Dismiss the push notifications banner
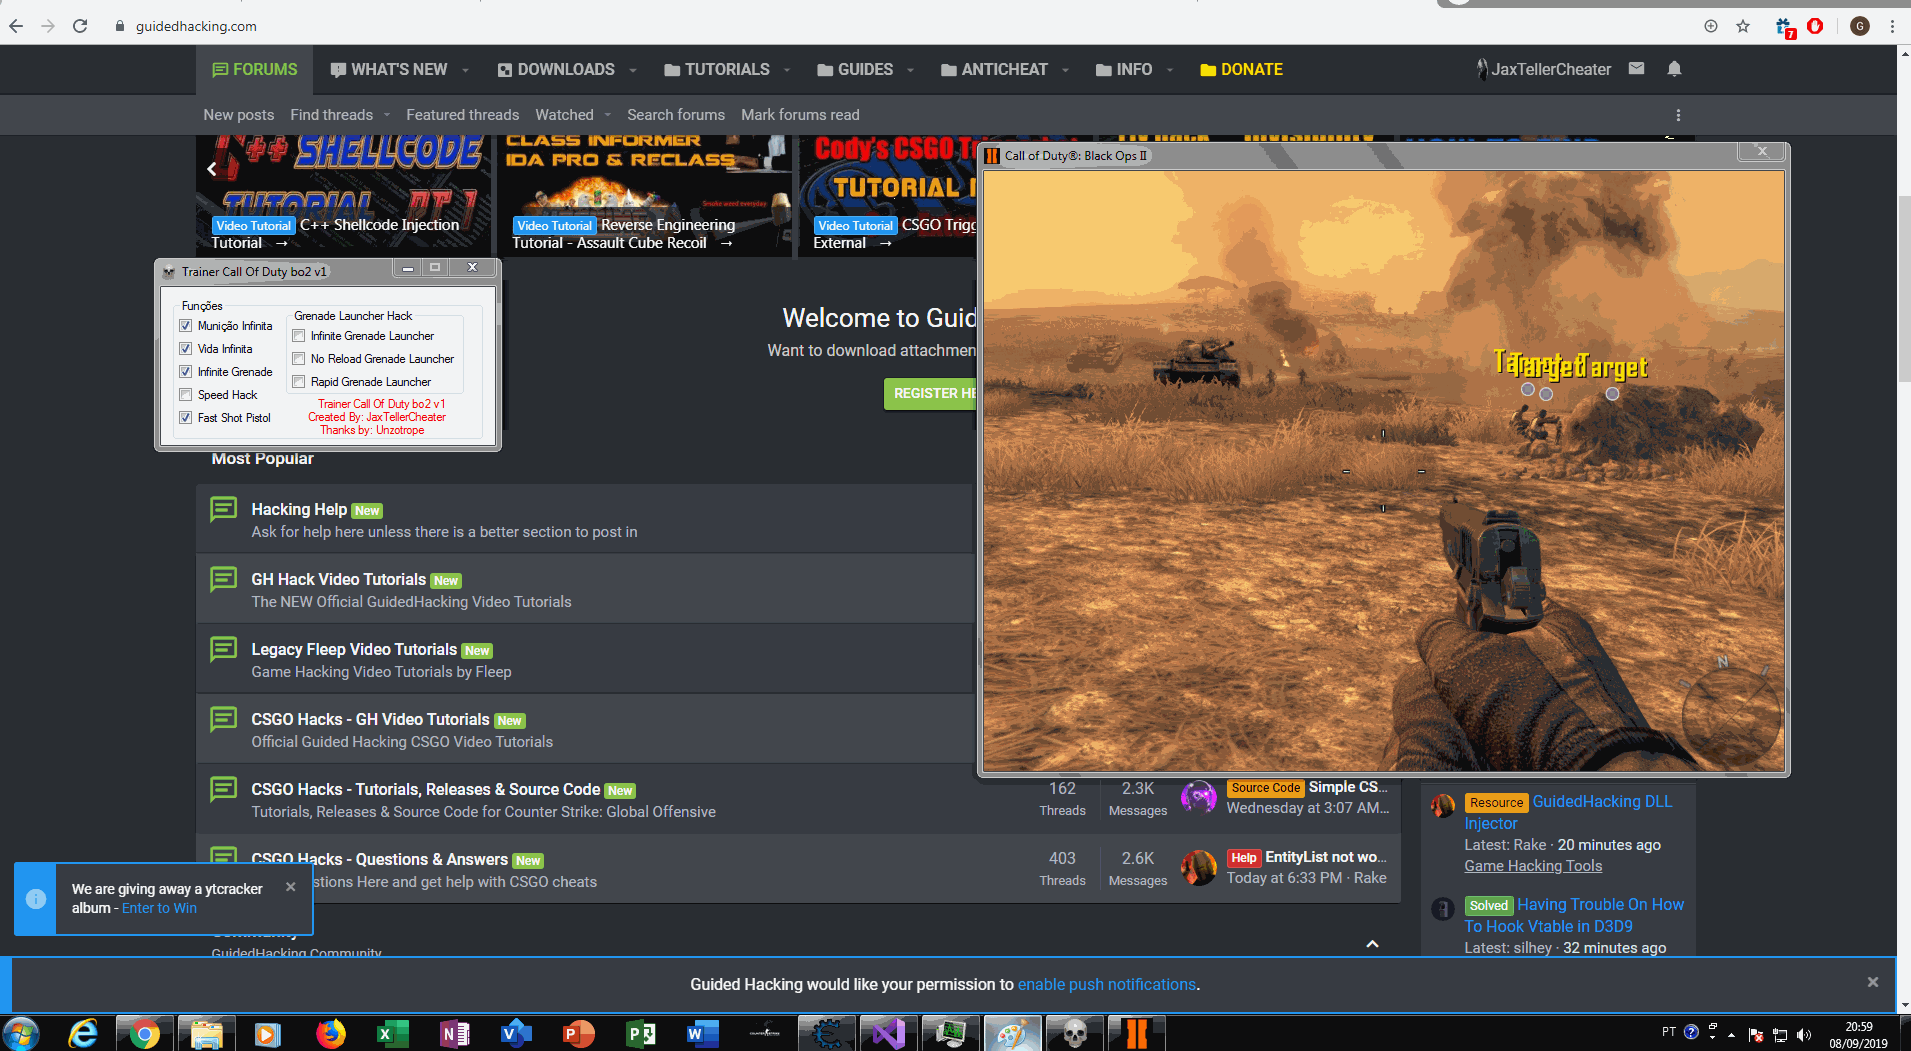 (1873, 982)
